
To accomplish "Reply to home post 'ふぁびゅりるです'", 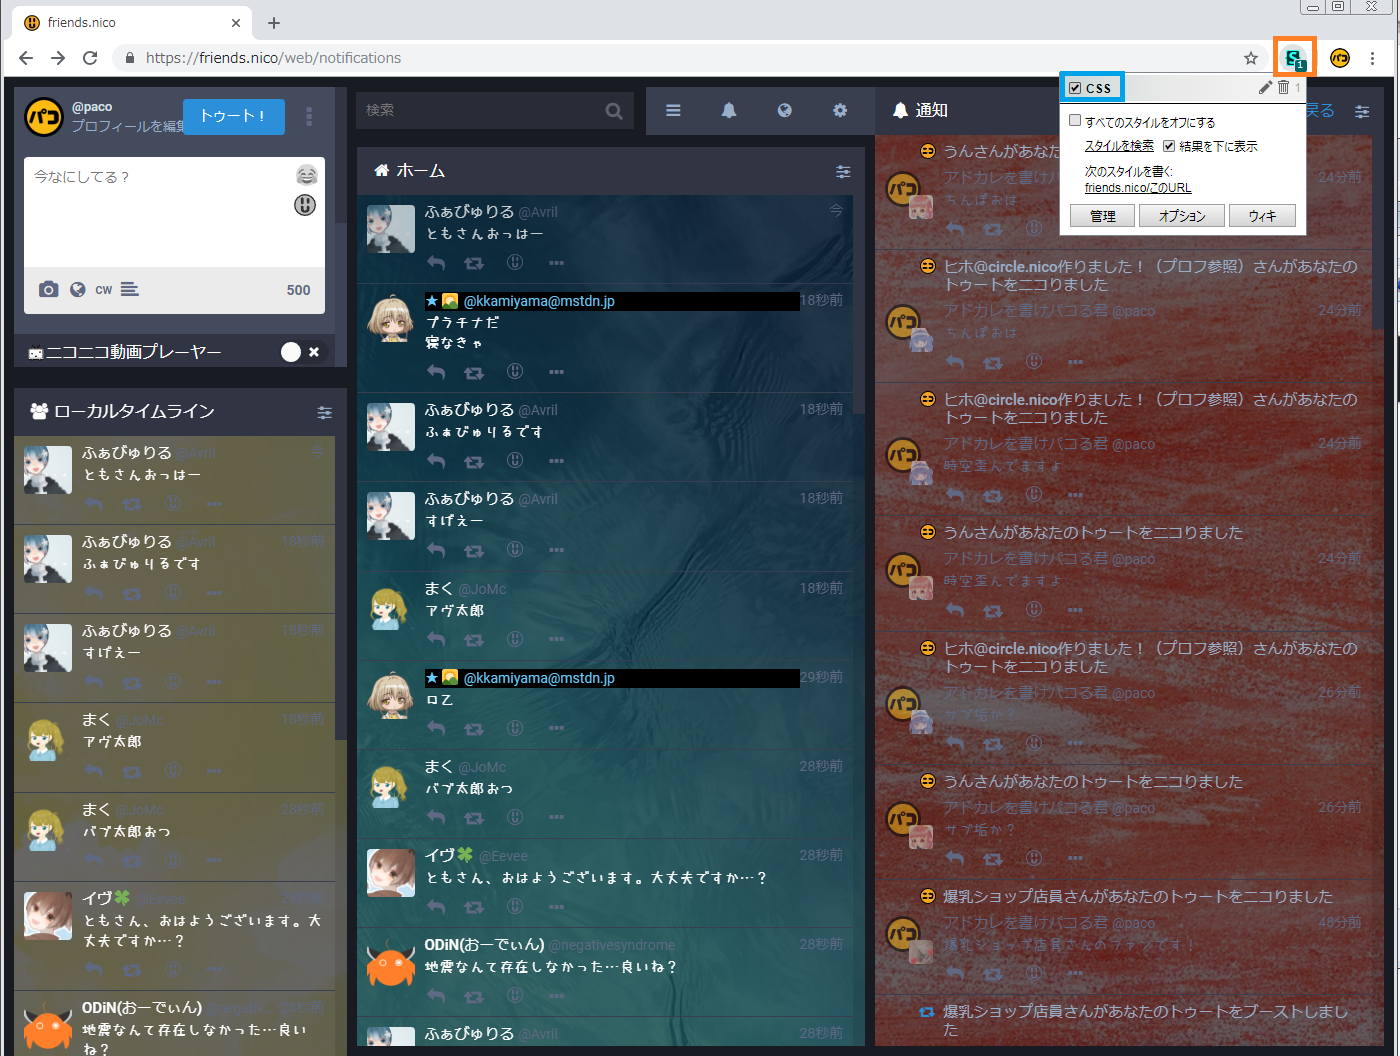I will pyautogui.click(x=436, y=461).
